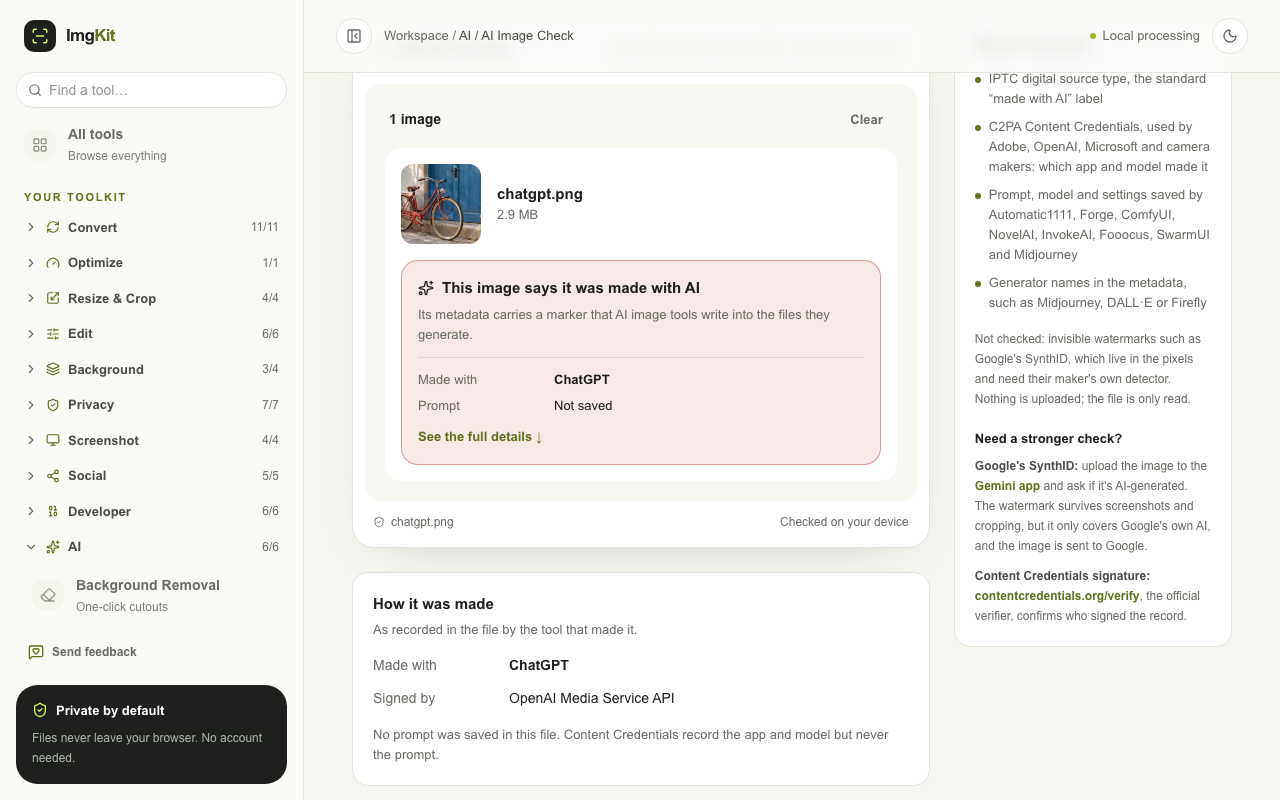Open the Background Removal tool label

pos(148,585)
